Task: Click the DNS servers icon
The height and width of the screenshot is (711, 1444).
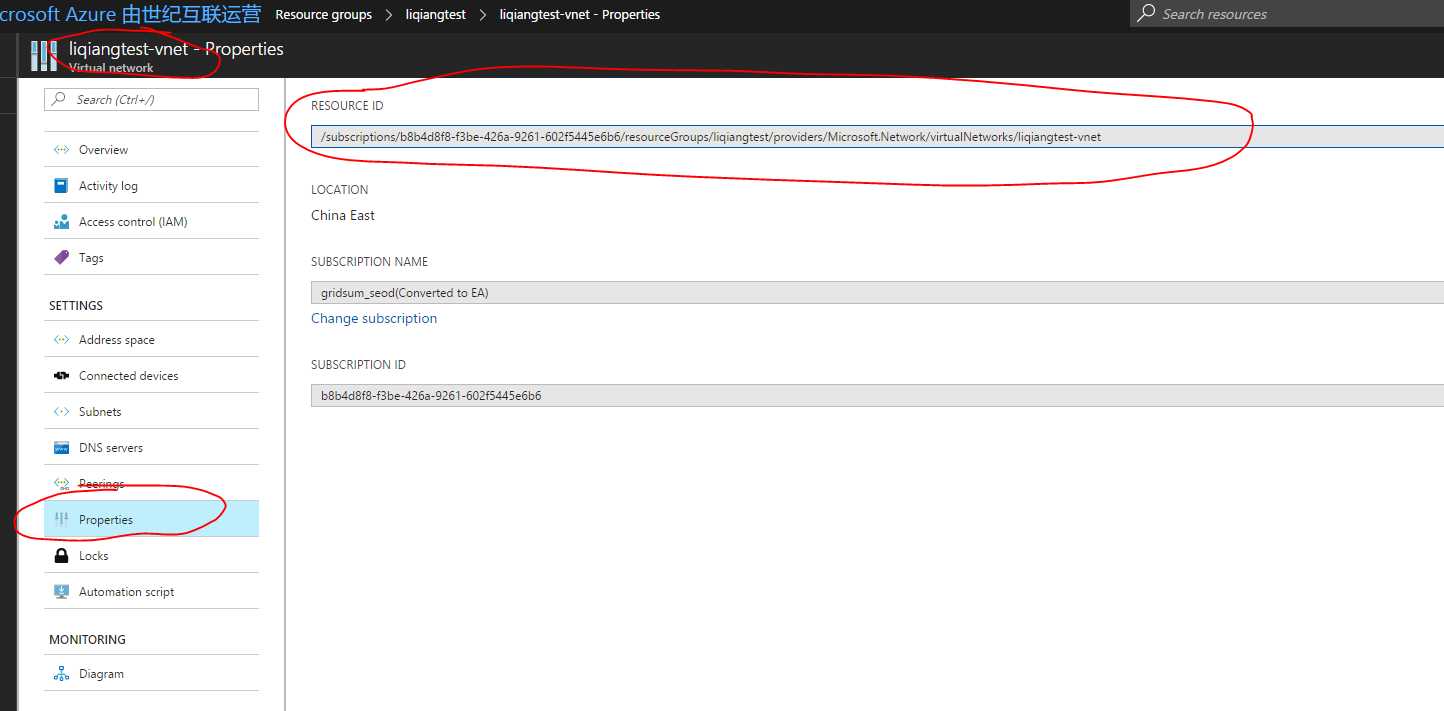Action: [61, 448]
